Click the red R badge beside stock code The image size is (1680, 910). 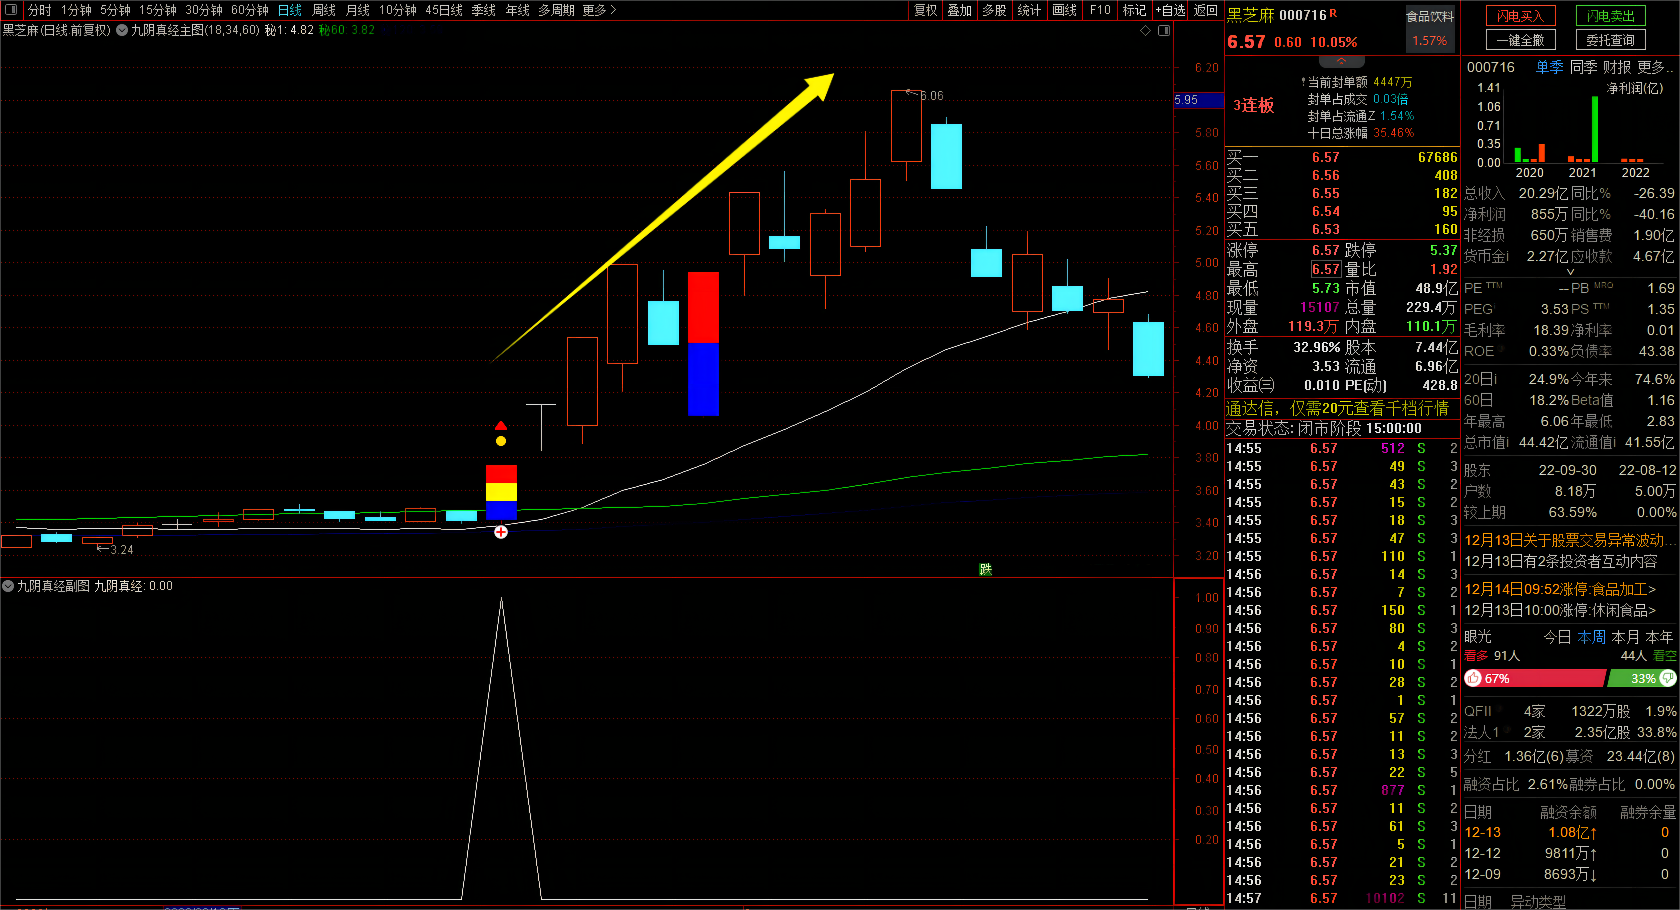tap(1333, 13)
